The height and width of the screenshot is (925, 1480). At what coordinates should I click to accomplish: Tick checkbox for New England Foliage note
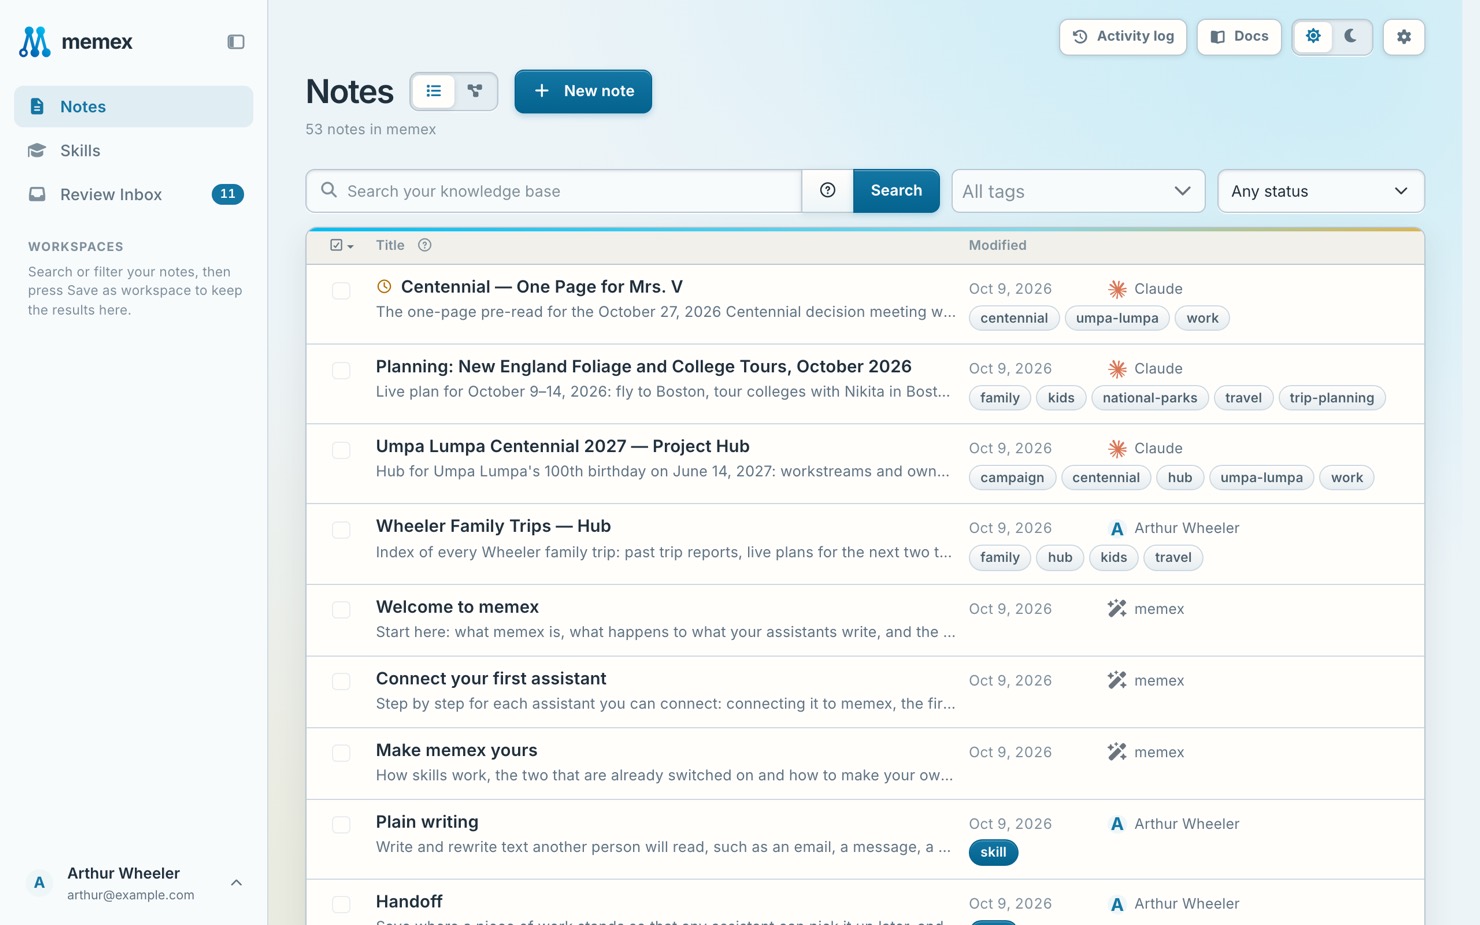341,371
